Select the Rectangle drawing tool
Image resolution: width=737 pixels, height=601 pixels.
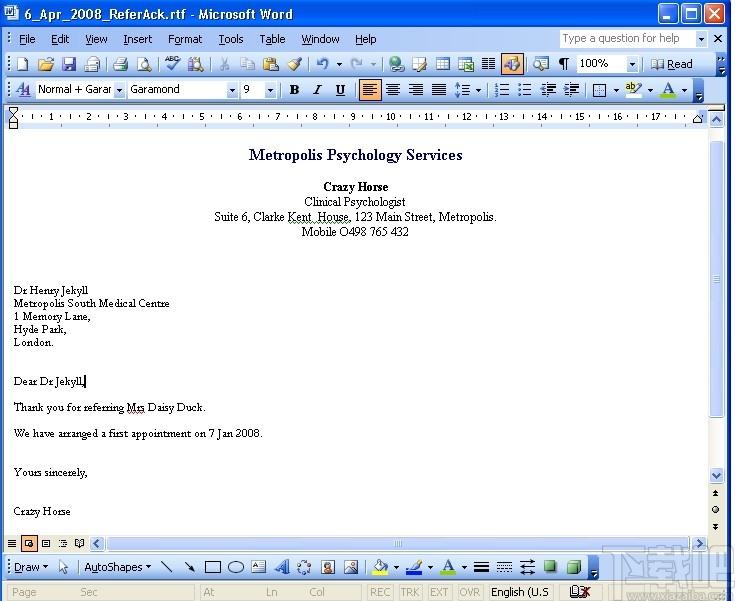click(x=212, y=567)
